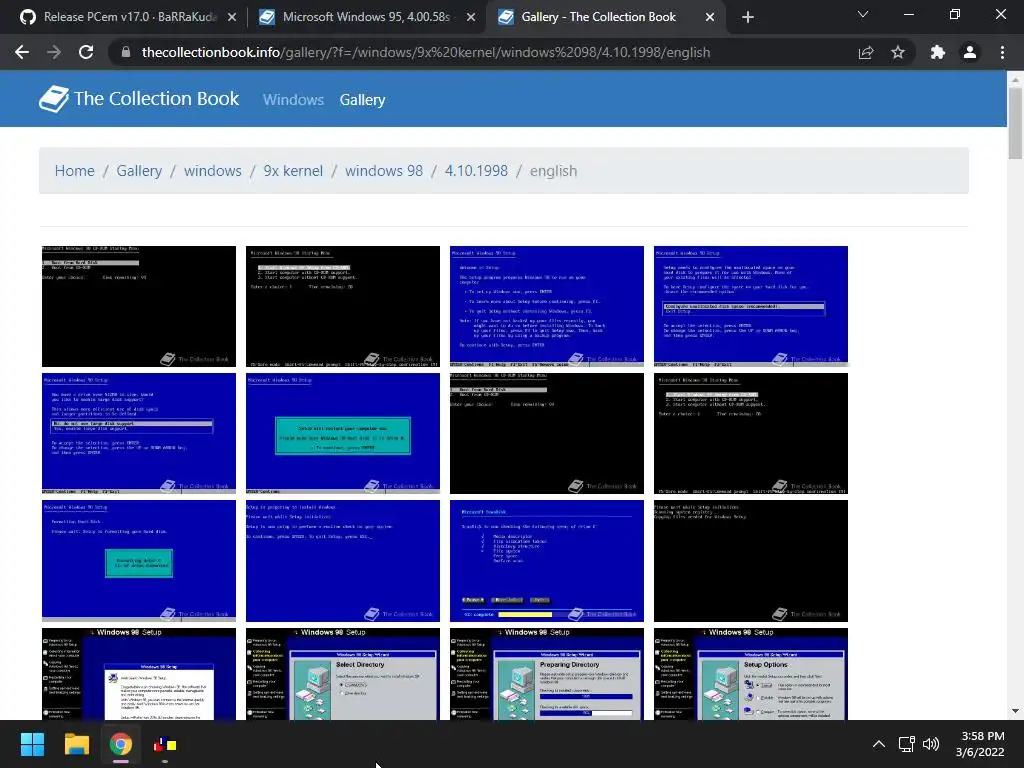Image resolution: width=1024 pixels, height=768 pixels.
Task: Open the Windows nav menu item
Action: point(293,100)
